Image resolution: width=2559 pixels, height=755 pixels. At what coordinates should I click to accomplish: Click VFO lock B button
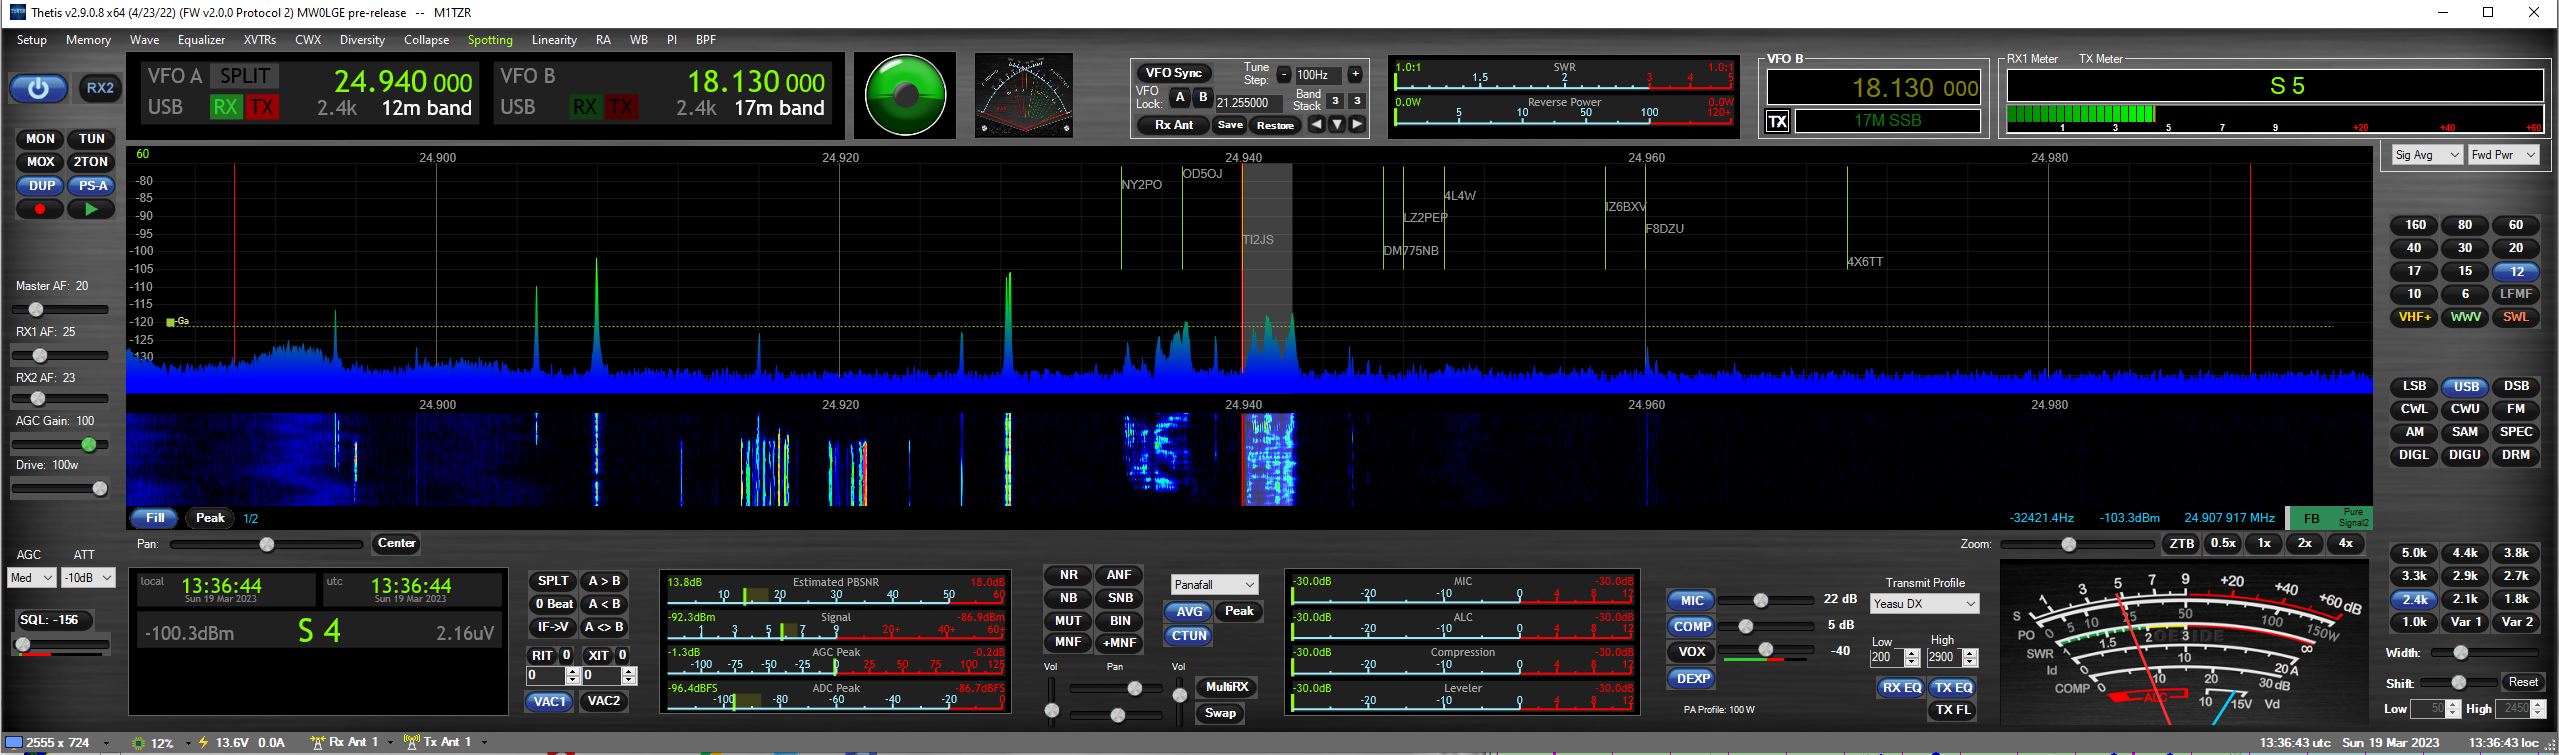[1203, 98]
